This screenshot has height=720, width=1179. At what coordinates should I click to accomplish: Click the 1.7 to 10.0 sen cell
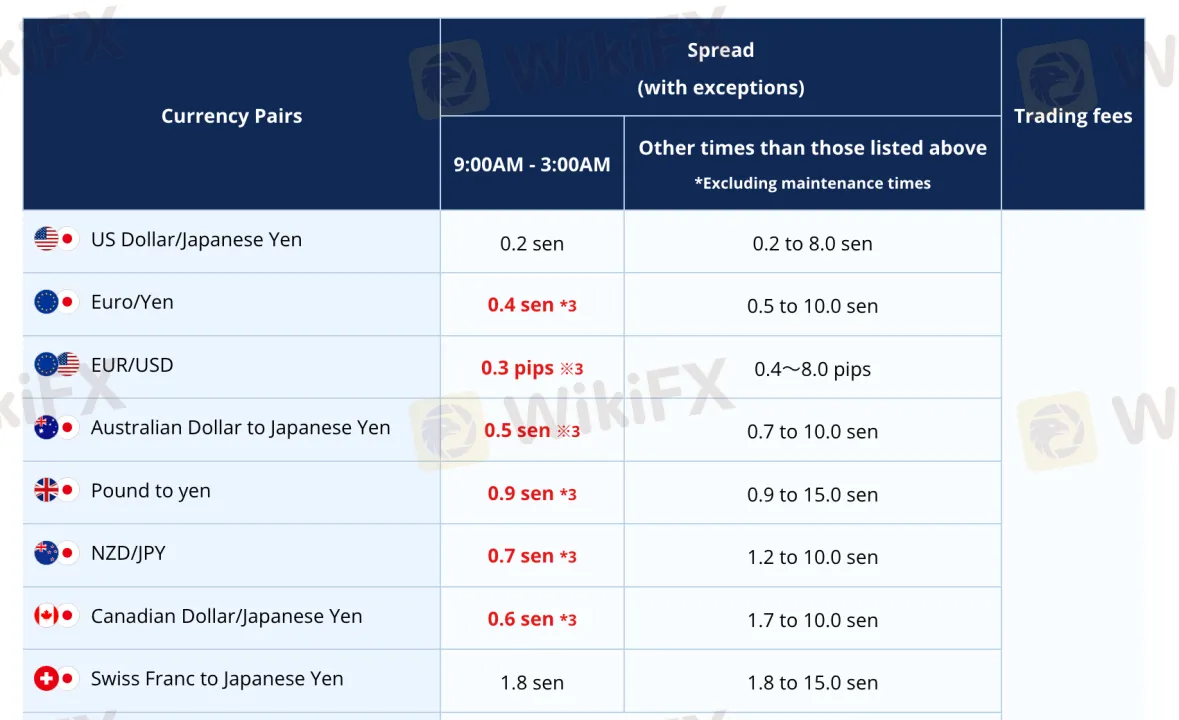(x=812, y=620)
